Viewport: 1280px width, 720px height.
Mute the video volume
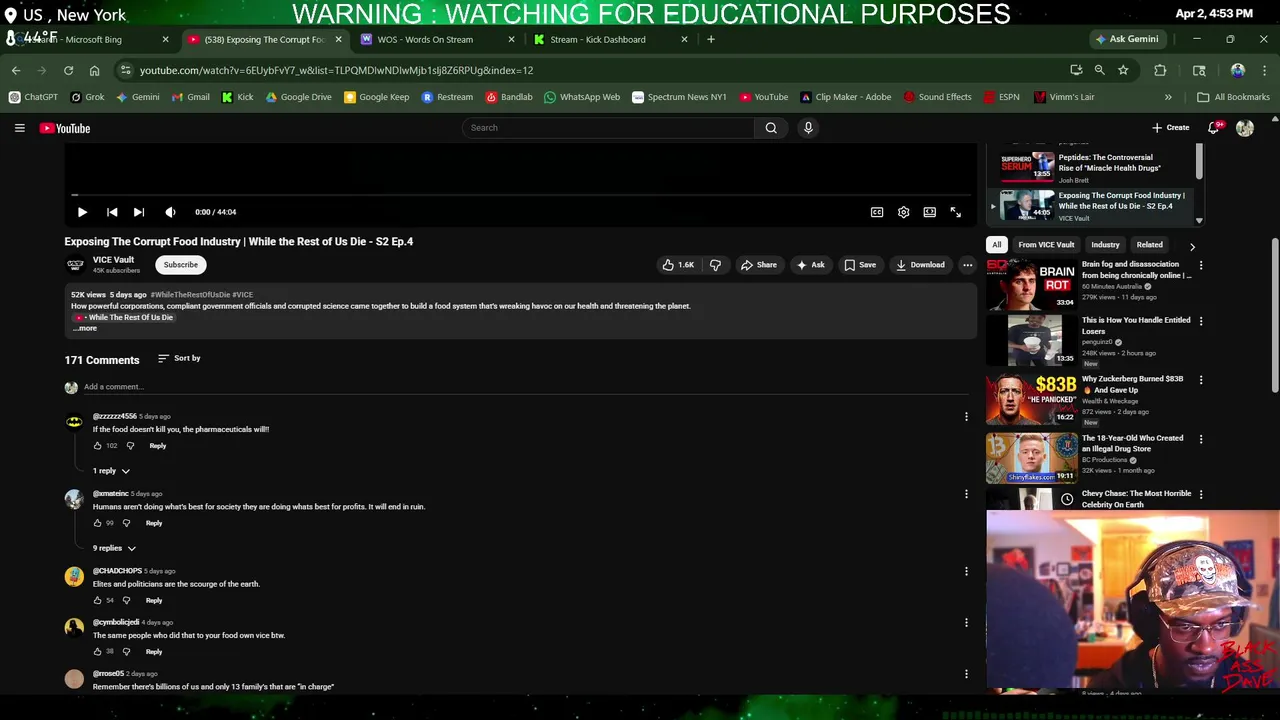[170, 212]
